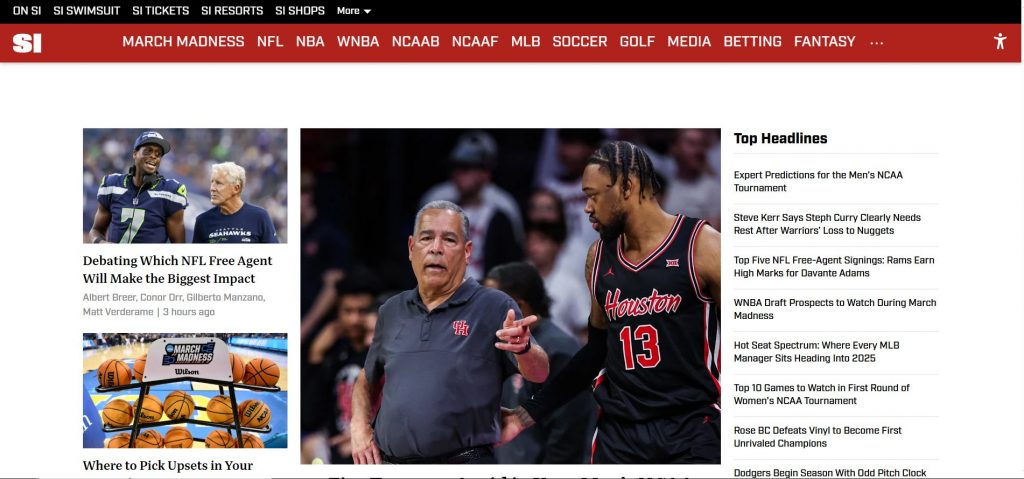Open 'Top Five NFL Free-Agent Signings' headline
This screenshot has width=1024, height=479.
[834, 266]
